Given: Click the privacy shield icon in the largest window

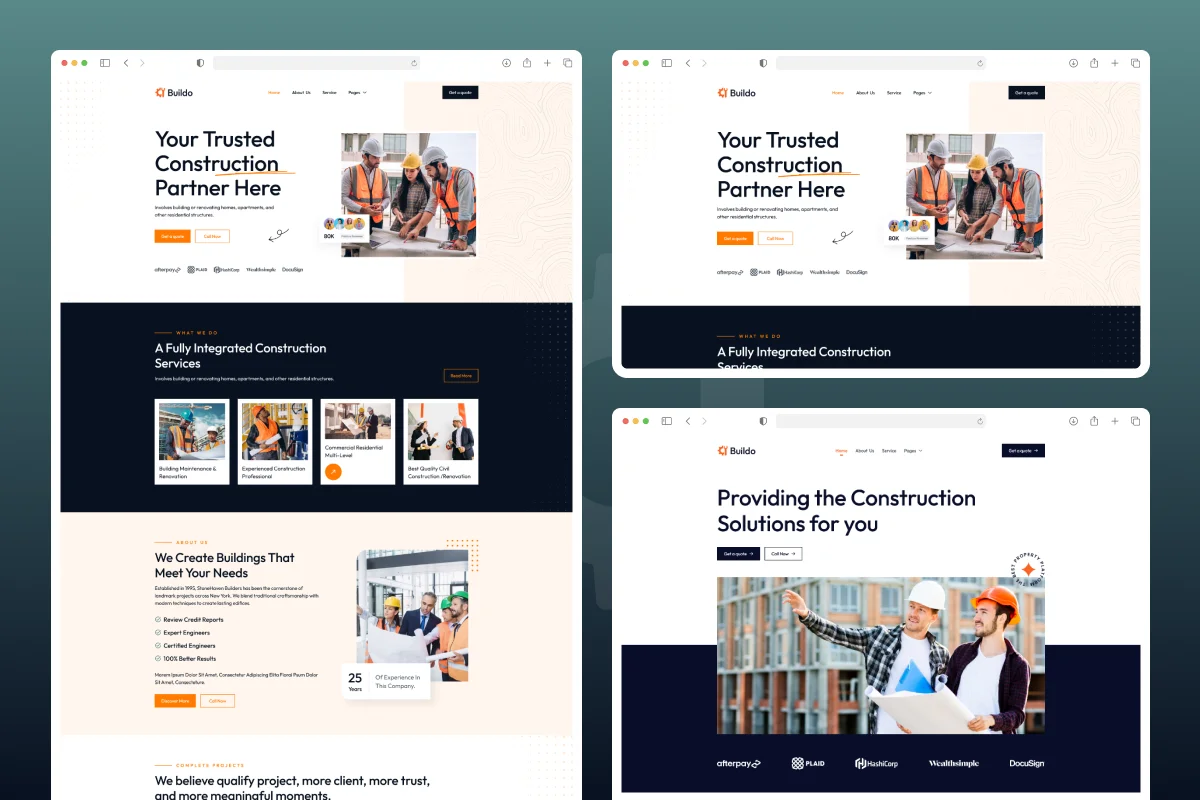Looking at the screenshot, I should point(200,63).
